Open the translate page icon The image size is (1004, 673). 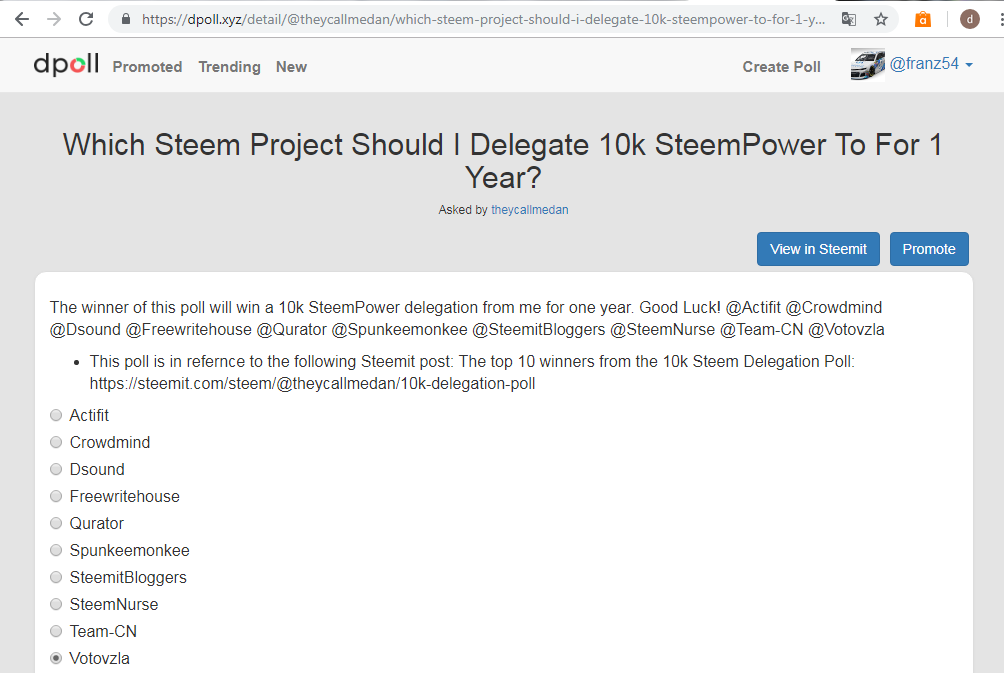click(849, 19)
